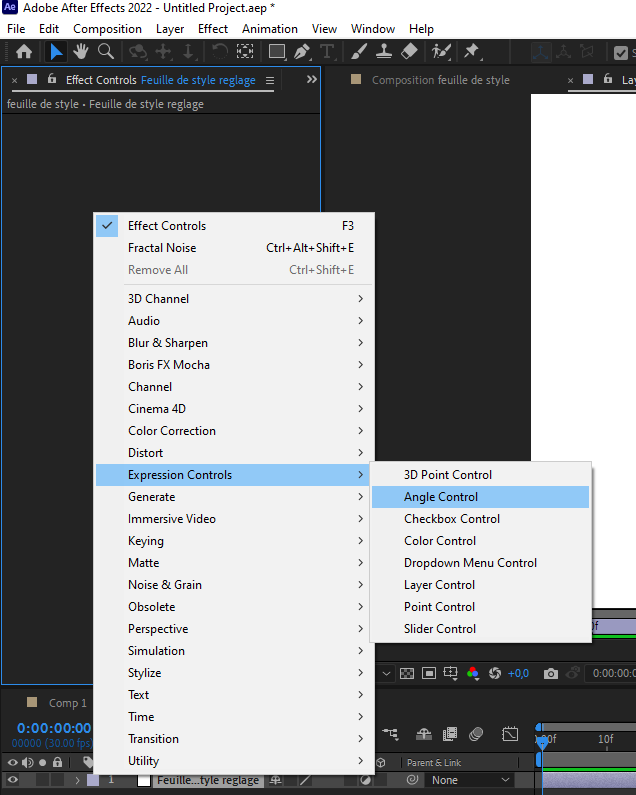The image size is (636, 795).
Task: Open the Effect Controls panel menu
Action: pos(270,80)
